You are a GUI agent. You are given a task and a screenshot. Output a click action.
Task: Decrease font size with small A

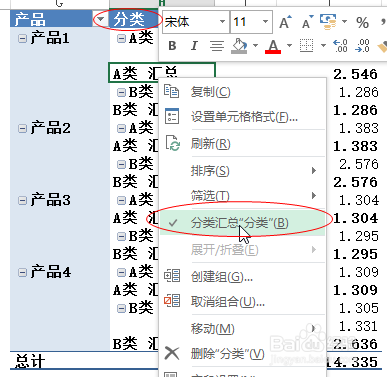click(307, 22)
